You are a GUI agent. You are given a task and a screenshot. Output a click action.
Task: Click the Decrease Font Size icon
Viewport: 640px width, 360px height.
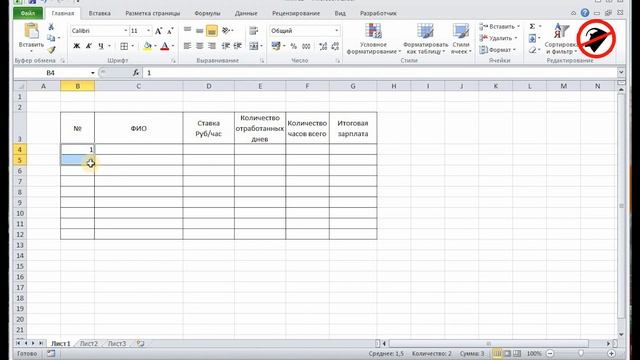tap(170, 31)
